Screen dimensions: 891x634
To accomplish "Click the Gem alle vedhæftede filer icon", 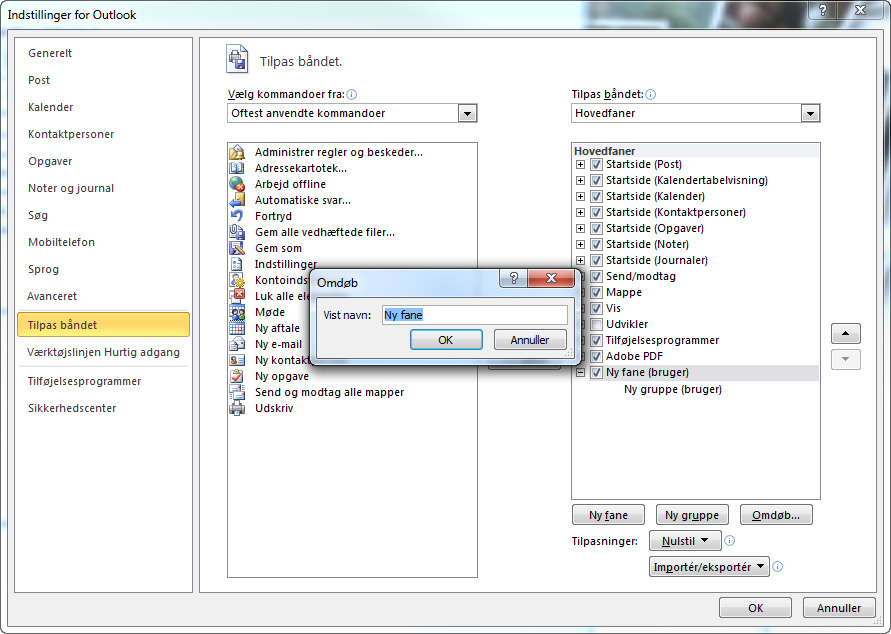I will [x=237, y=232].
